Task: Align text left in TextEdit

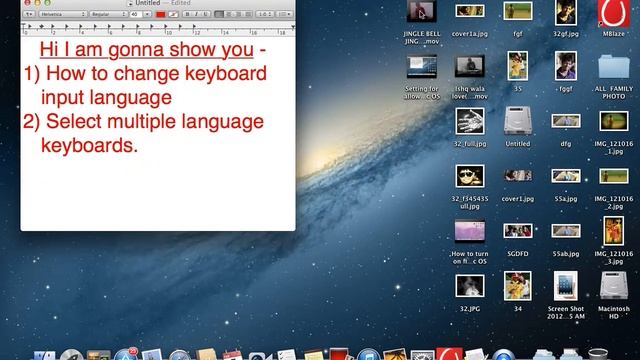Action: [x=219, y=14]
